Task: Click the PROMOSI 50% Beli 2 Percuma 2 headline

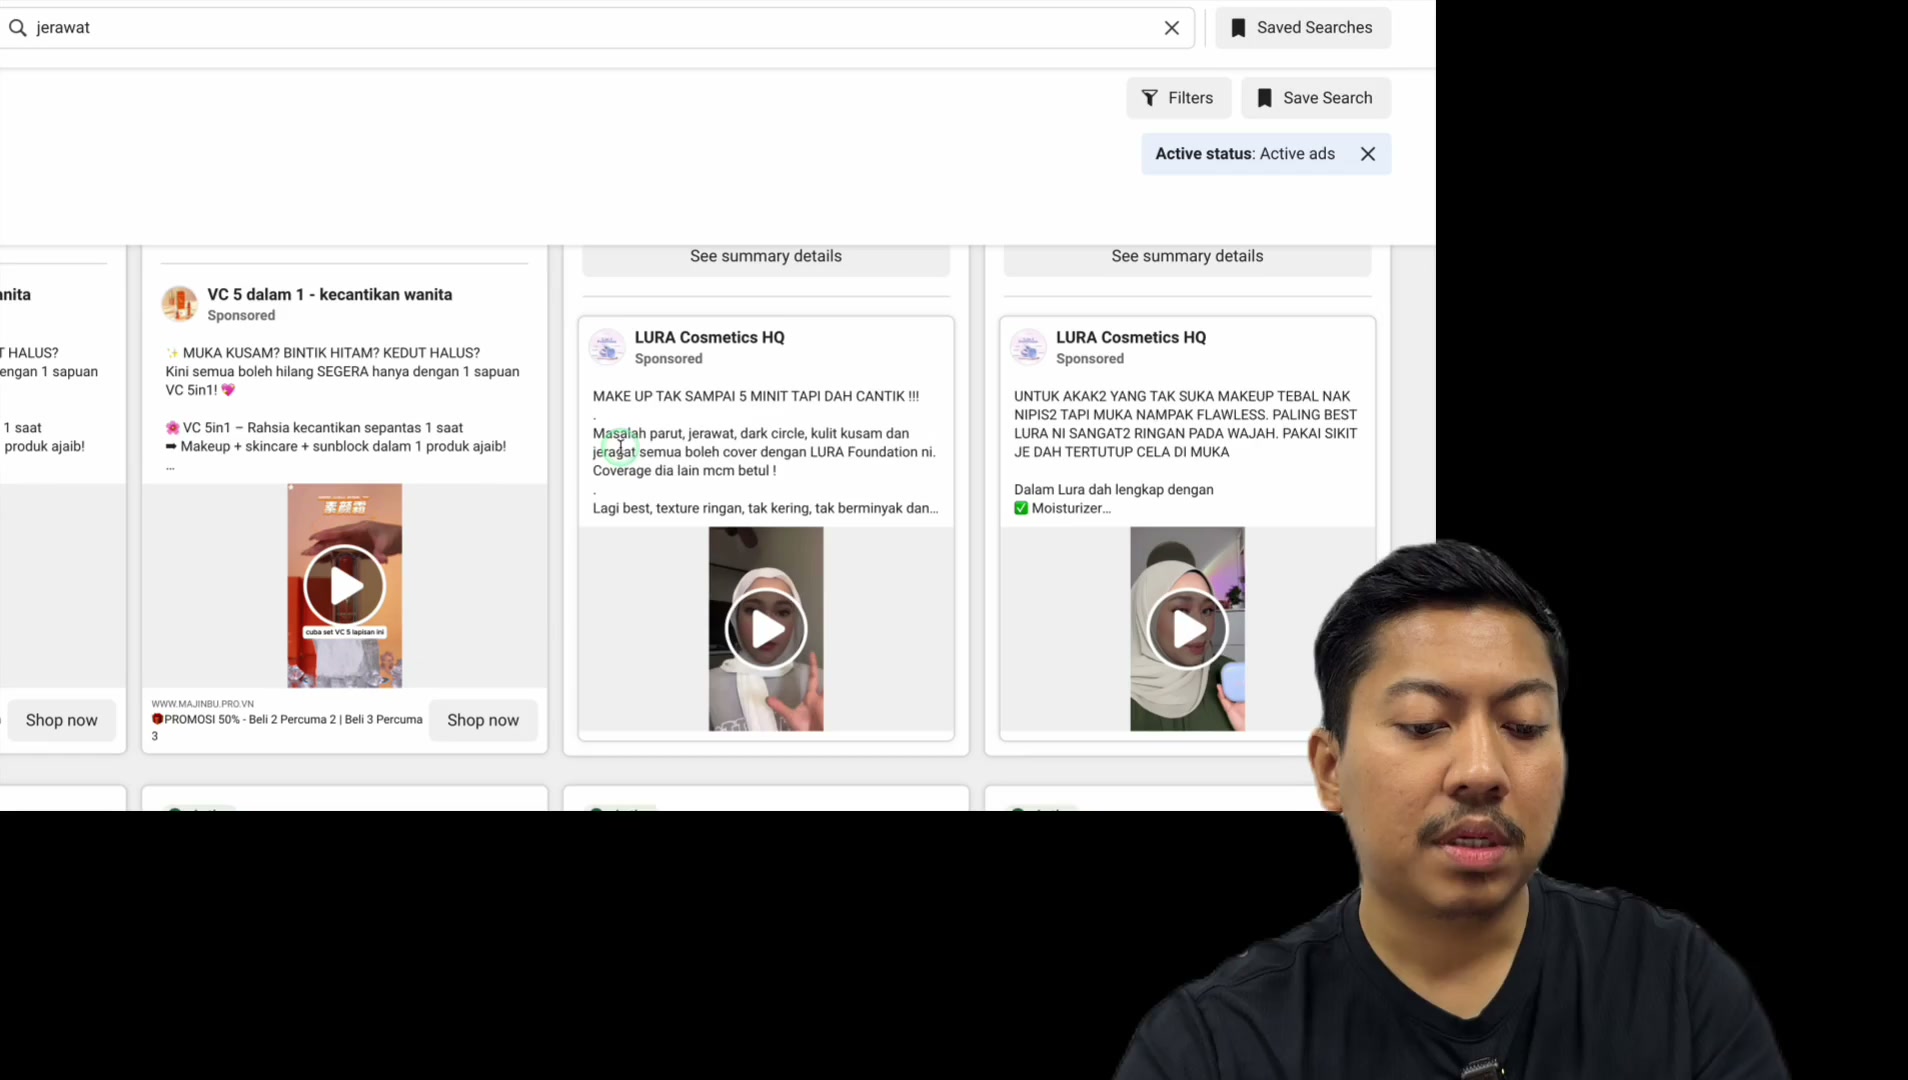Action: [x=287, y=727]
